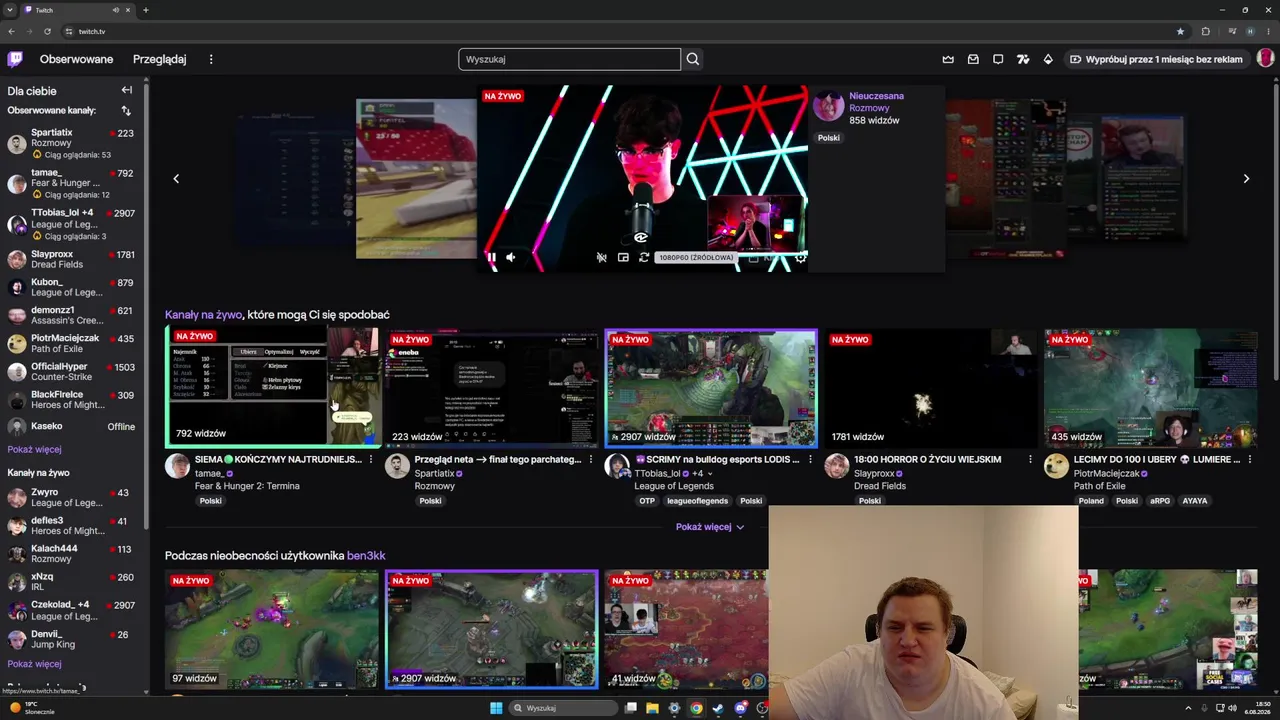Click the reload stream icon in the player
This screenshot has height=720, width=1280.
tap(644, 258)
